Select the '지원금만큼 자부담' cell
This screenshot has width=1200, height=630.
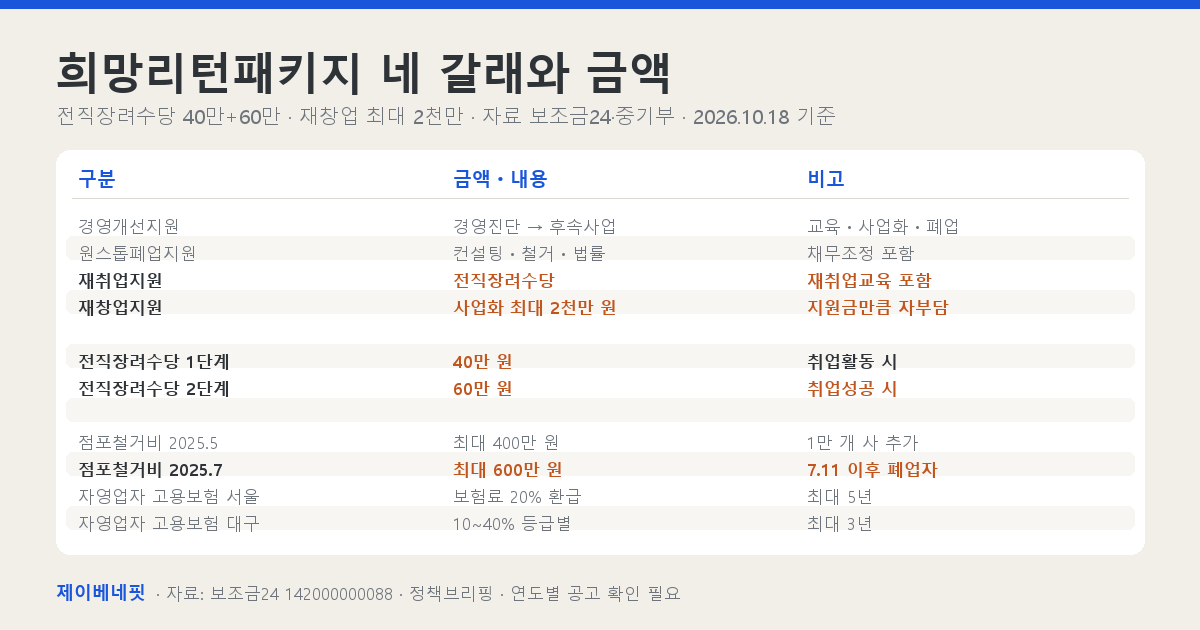tap(877, 307)
